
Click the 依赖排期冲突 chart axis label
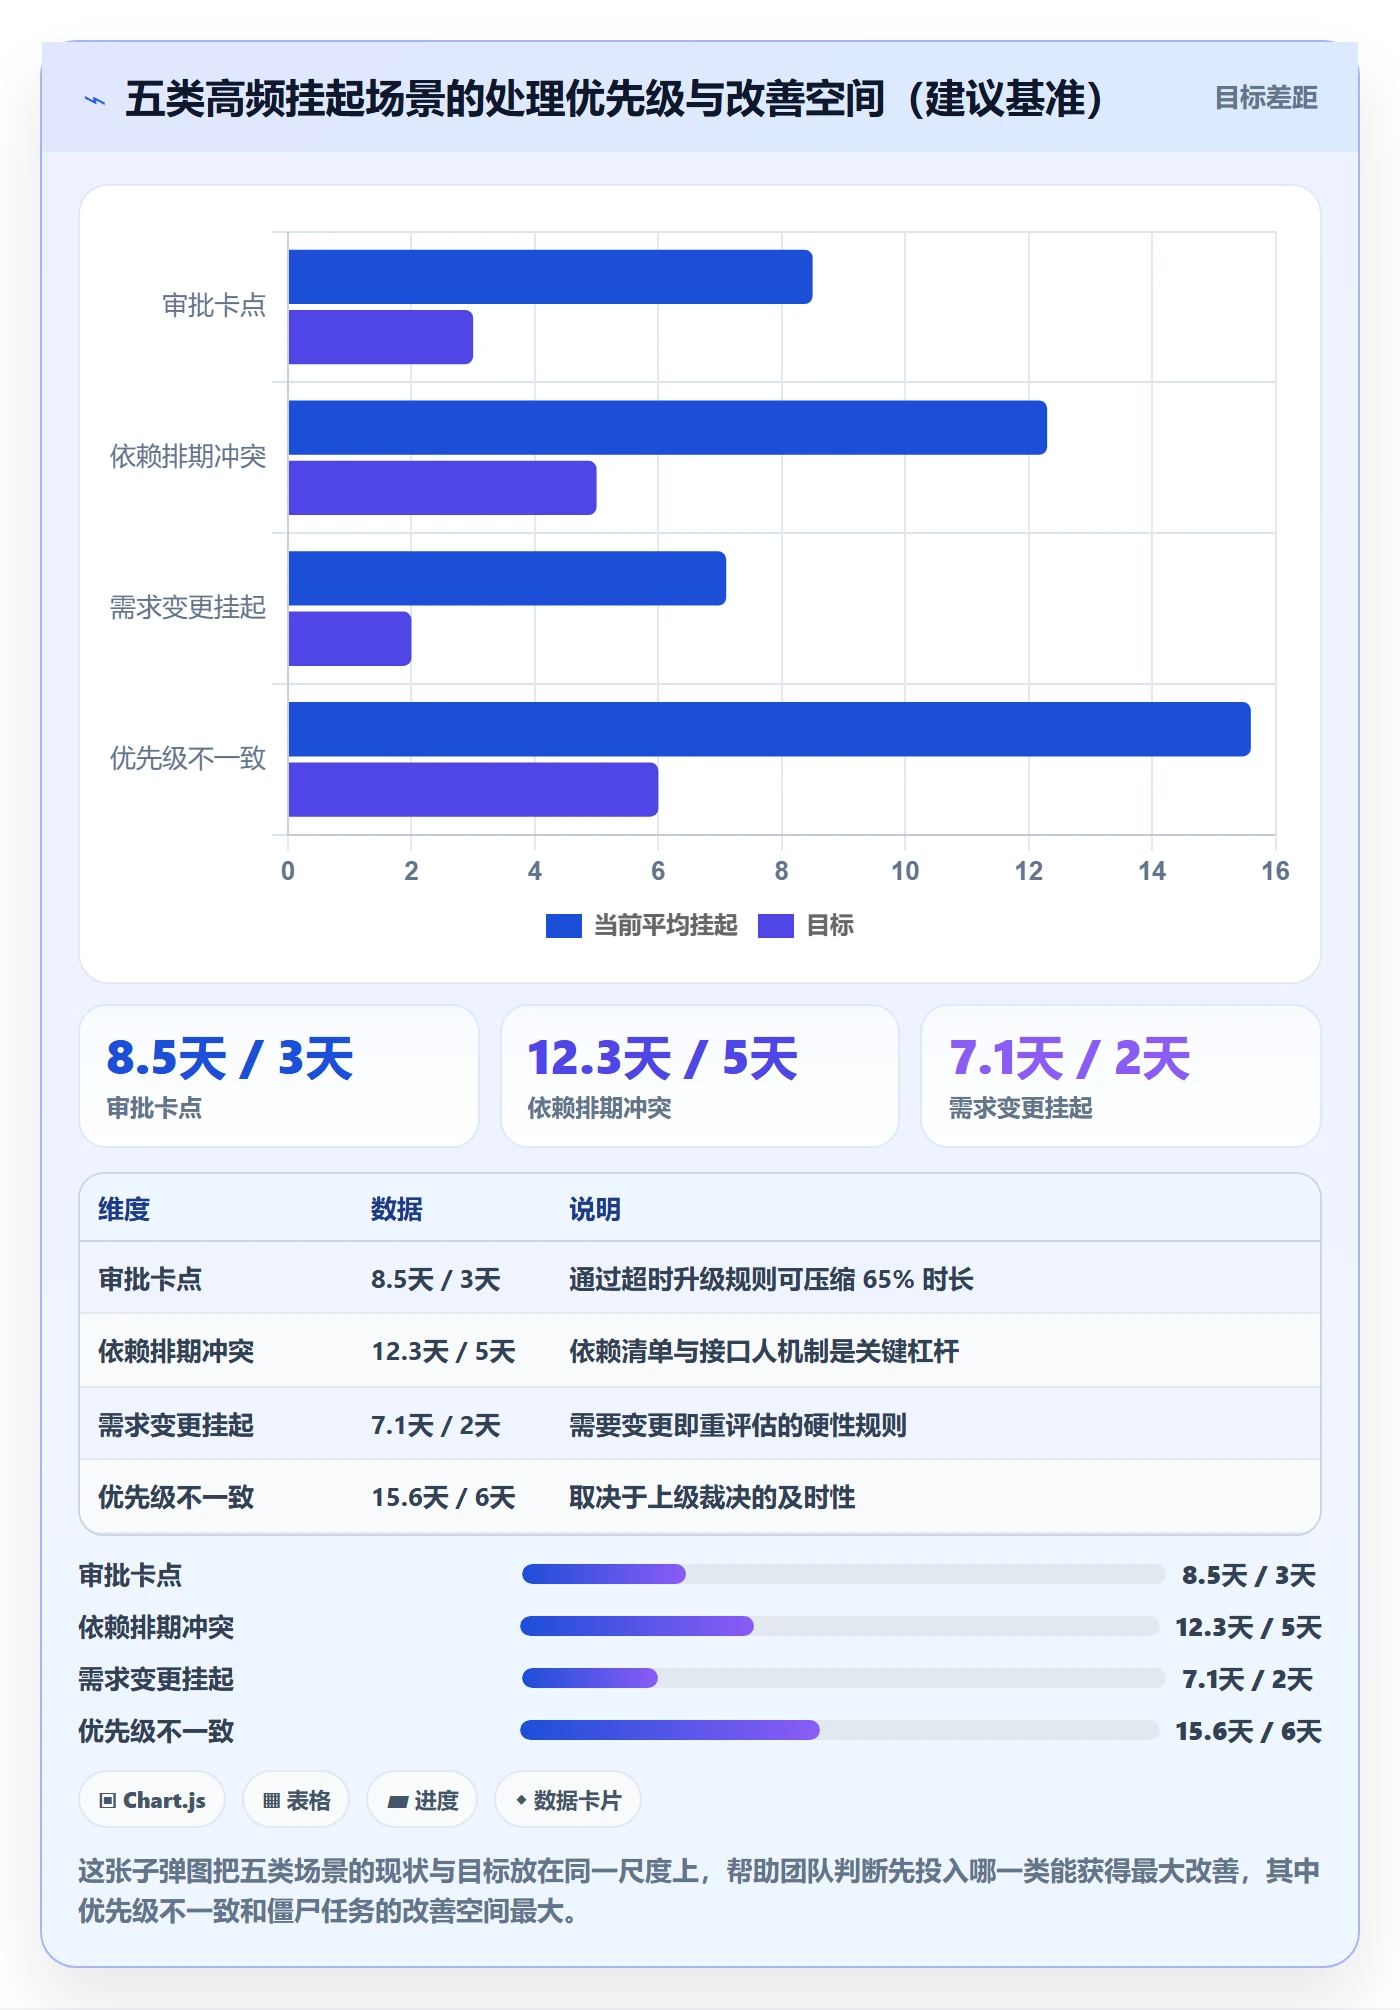click(188, 457)
